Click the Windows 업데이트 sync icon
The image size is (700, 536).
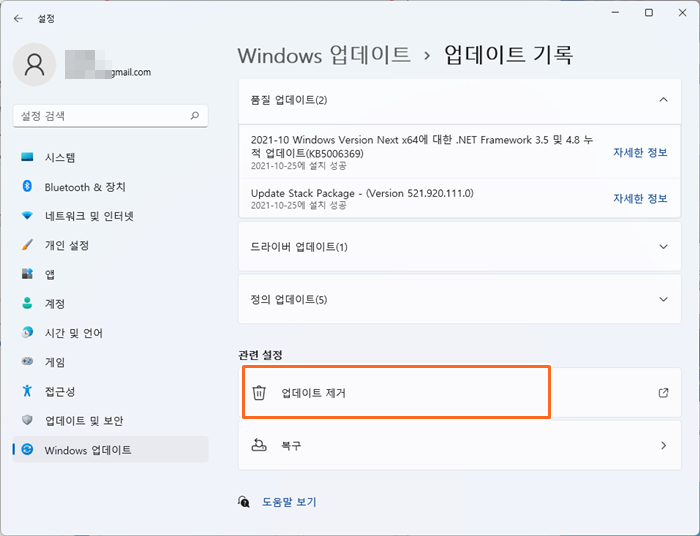27,449
